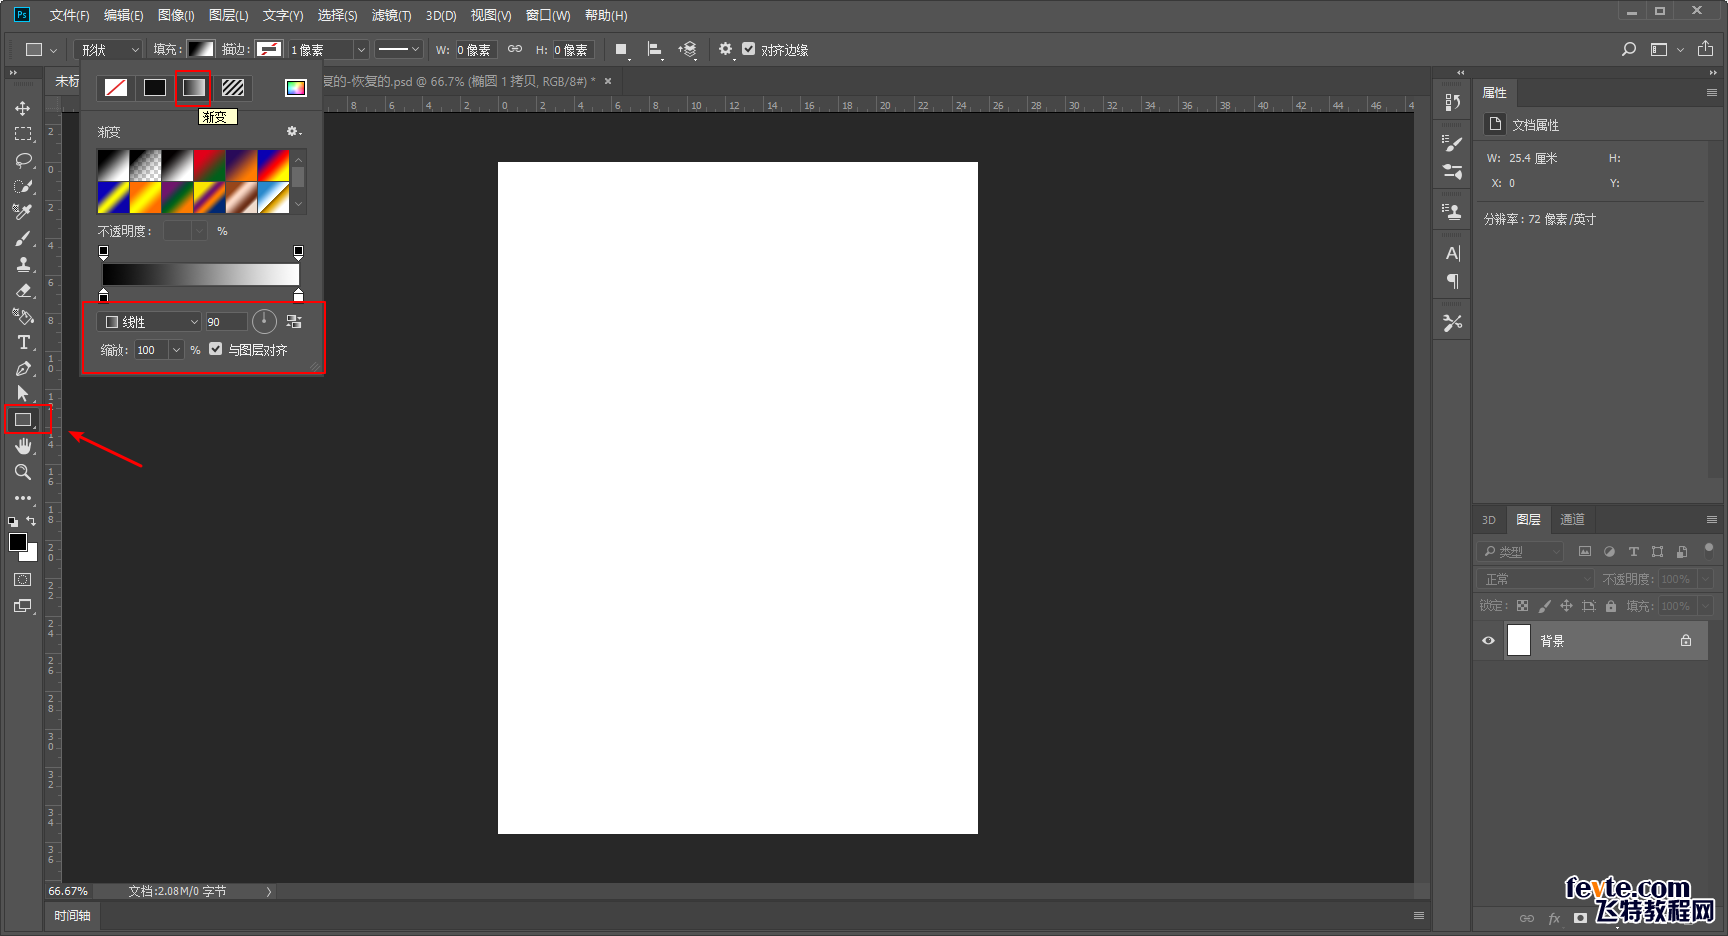Switch to the 3D panel tab
This screenshot has width=1728, height=936.
[1488, 520]
